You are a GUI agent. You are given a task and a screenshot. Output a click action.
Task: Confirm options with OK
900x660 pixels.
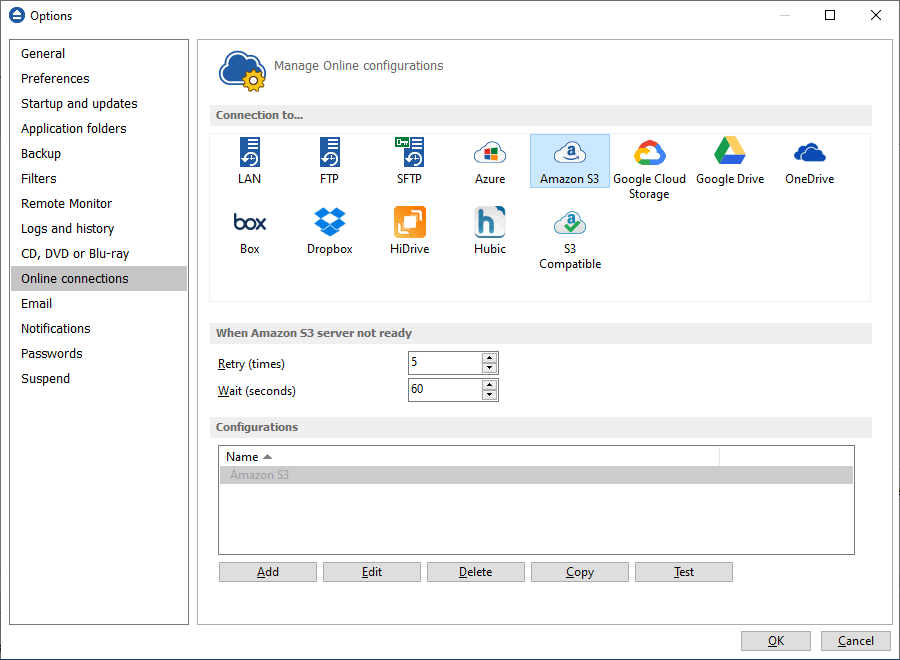pyautogui.click(x=776, y=641)
